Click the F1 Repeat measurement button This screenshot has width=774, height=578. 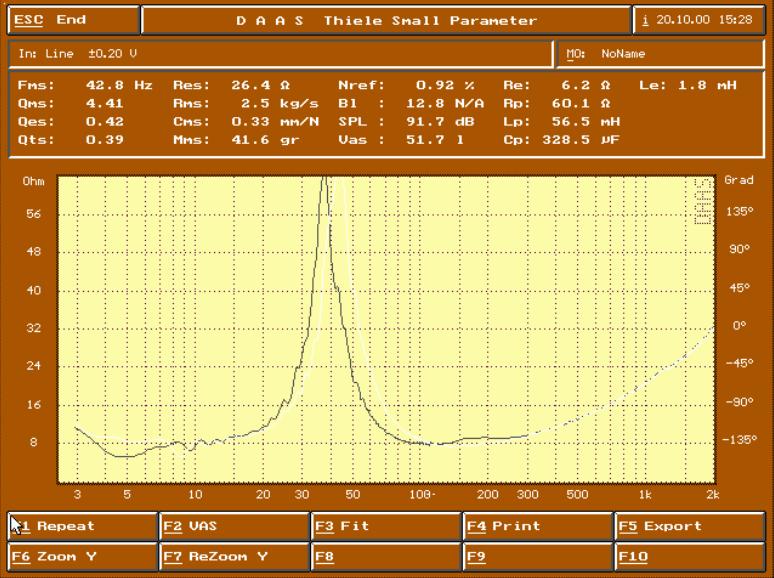(82, 526)
